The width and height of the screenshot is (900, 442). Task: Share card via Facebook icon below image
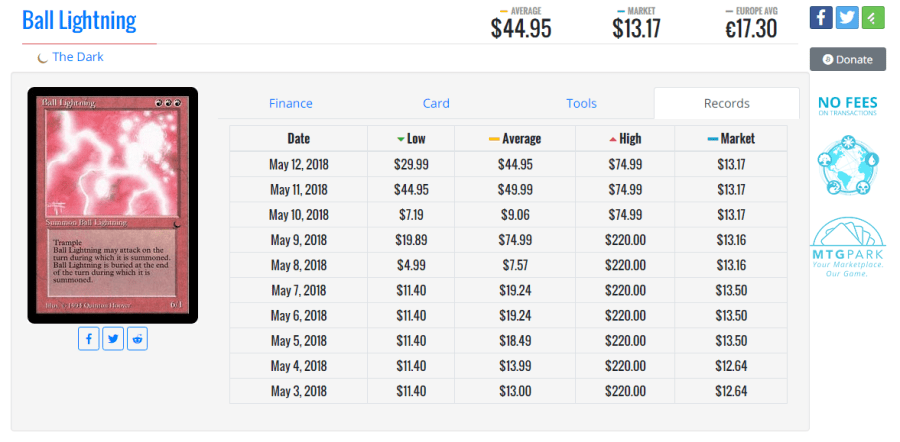pos(89,339)
